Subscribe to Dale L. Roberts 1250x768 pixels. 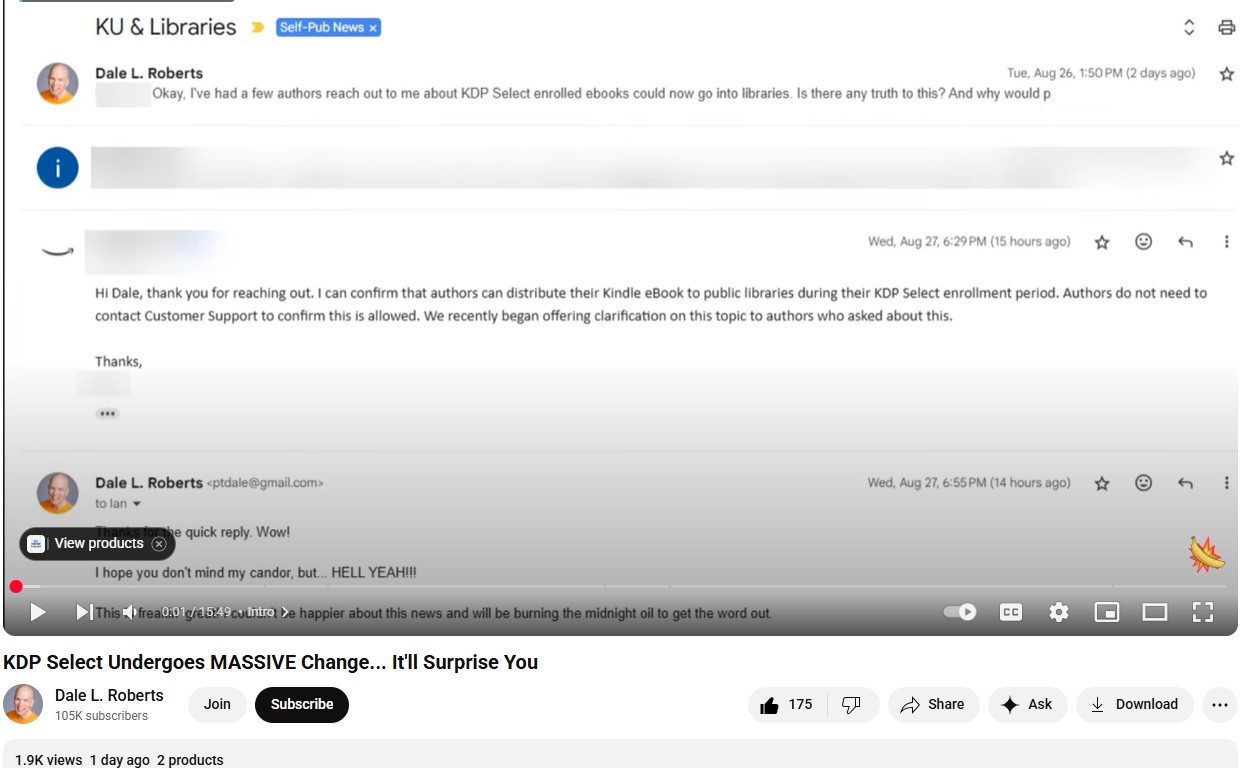click(x=301, y=705)
